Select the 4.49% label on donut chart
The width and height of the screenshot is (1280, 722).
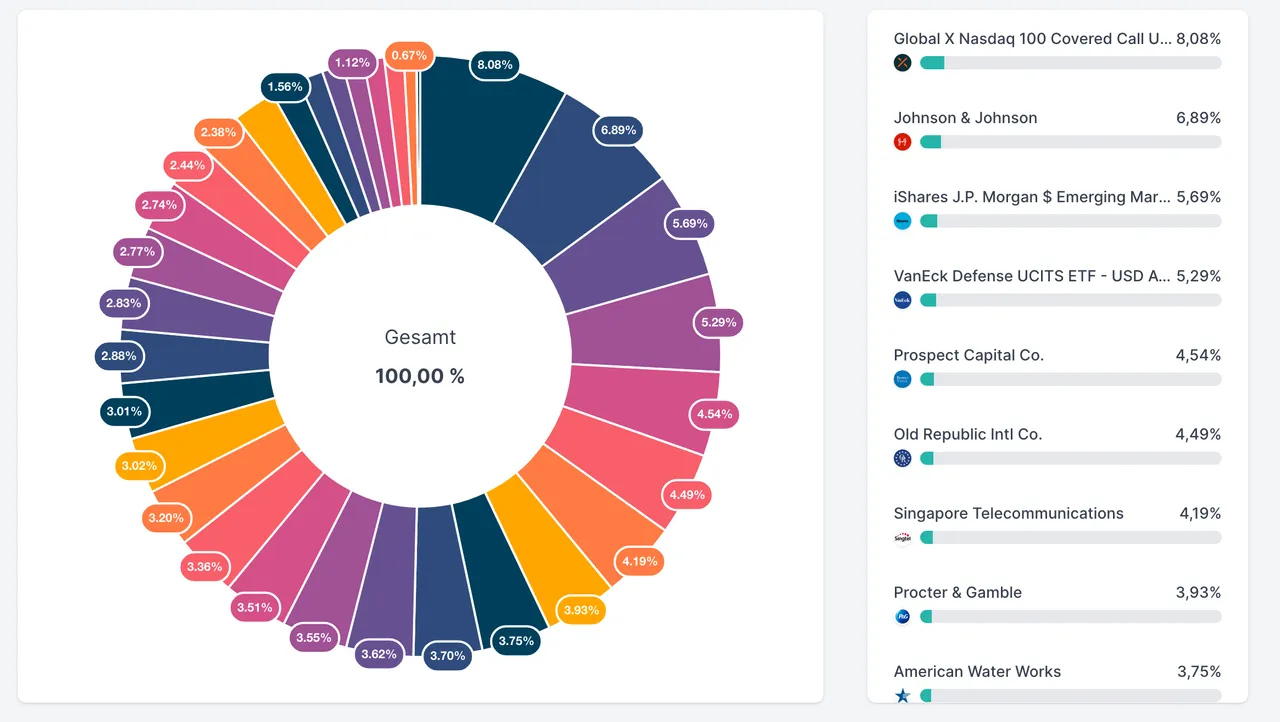pyautogui.click(x=688, y=495)
